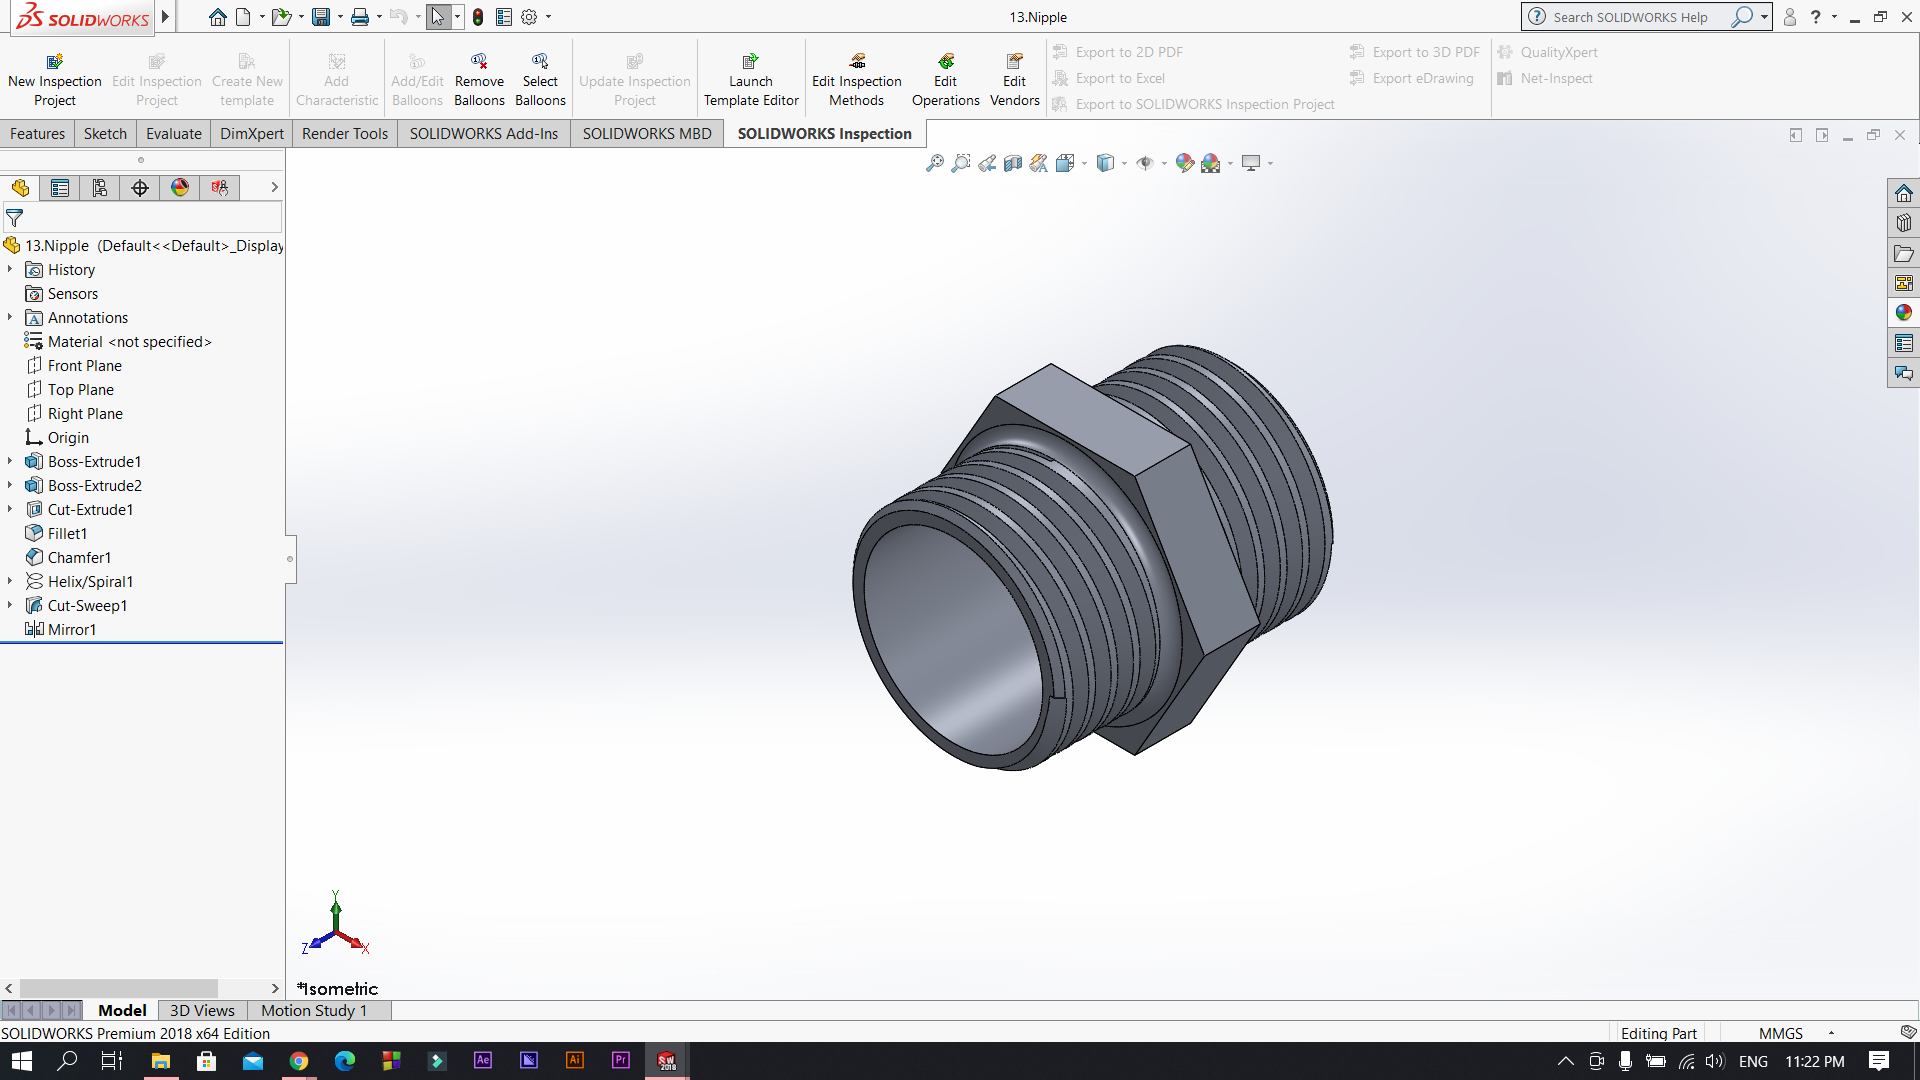Image resolution: width=1920 pixels, height=1080 pixels.
Task: Click the feature tree filter field
Action: [x=142, y=217]
